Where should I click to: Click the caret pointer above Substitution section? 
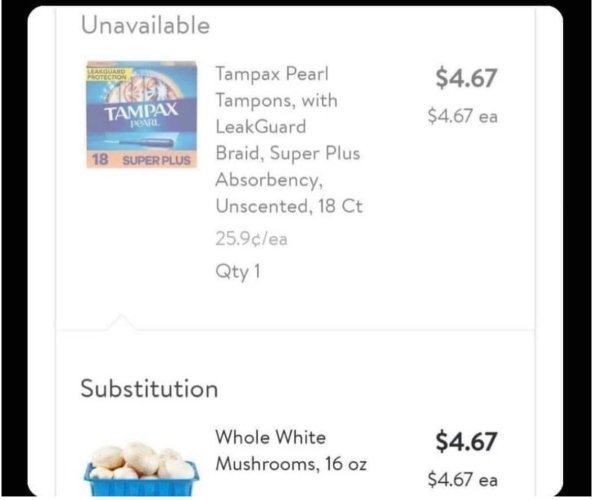[x=121, y=322]
